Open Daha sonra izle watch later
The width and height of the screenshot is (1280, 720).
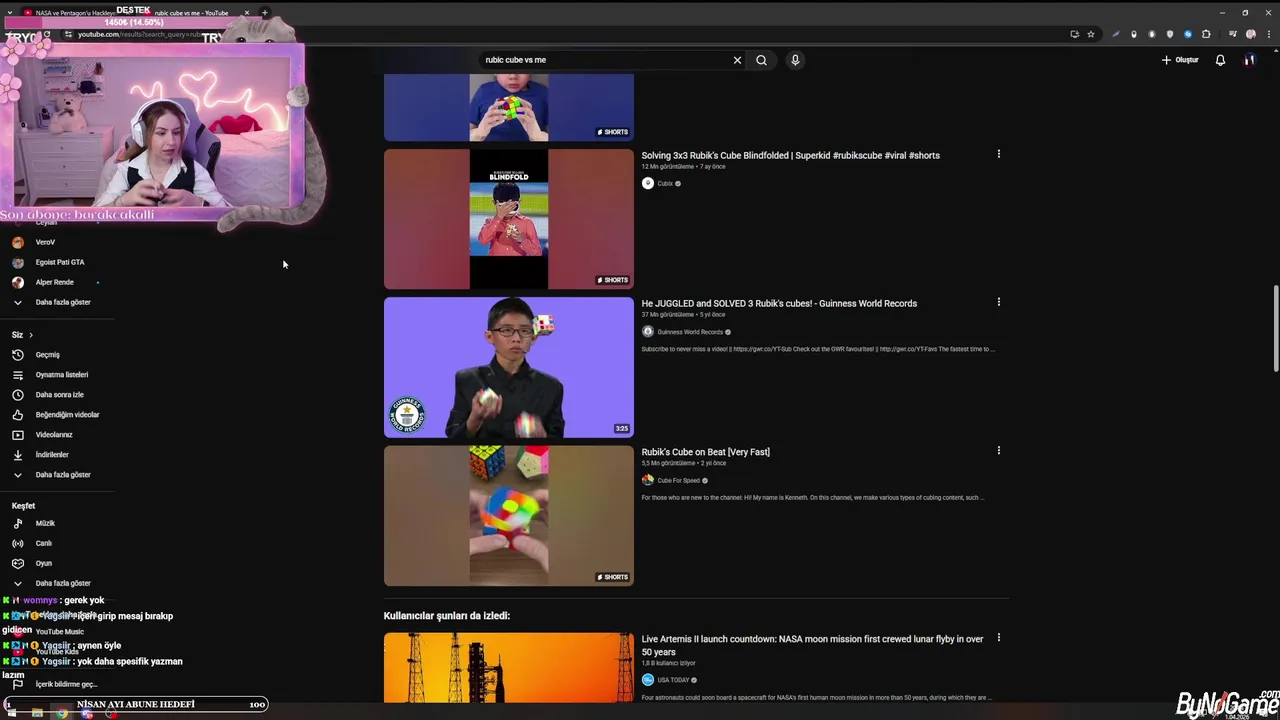(58, 395)
